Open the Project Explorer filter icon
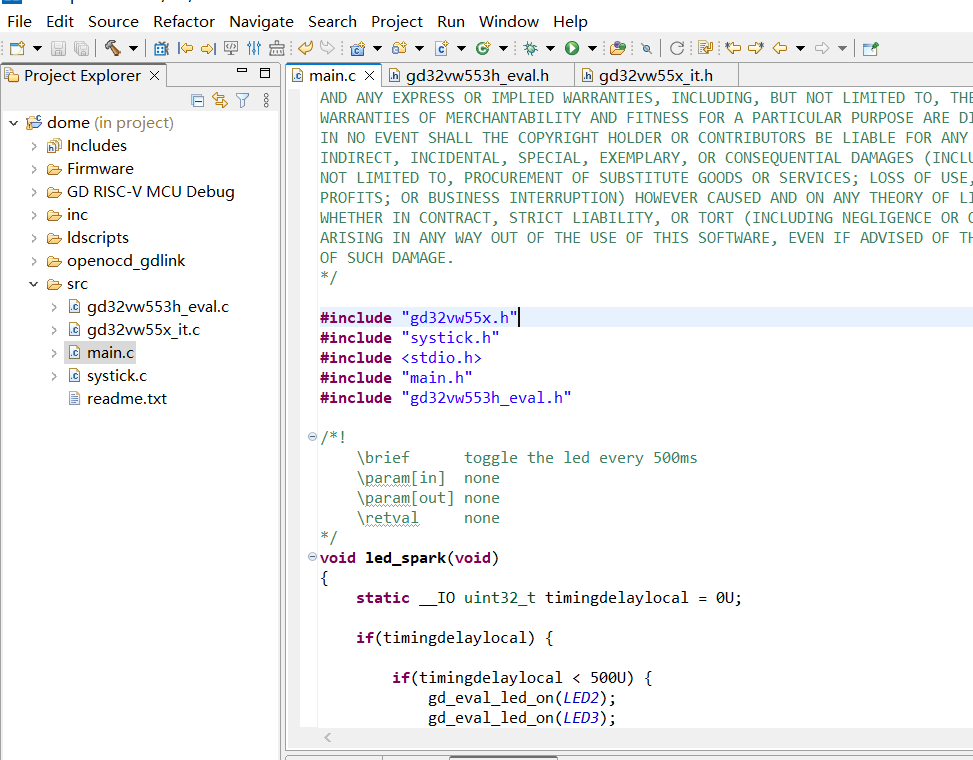 pyautogui.click(x=242, y=100)
